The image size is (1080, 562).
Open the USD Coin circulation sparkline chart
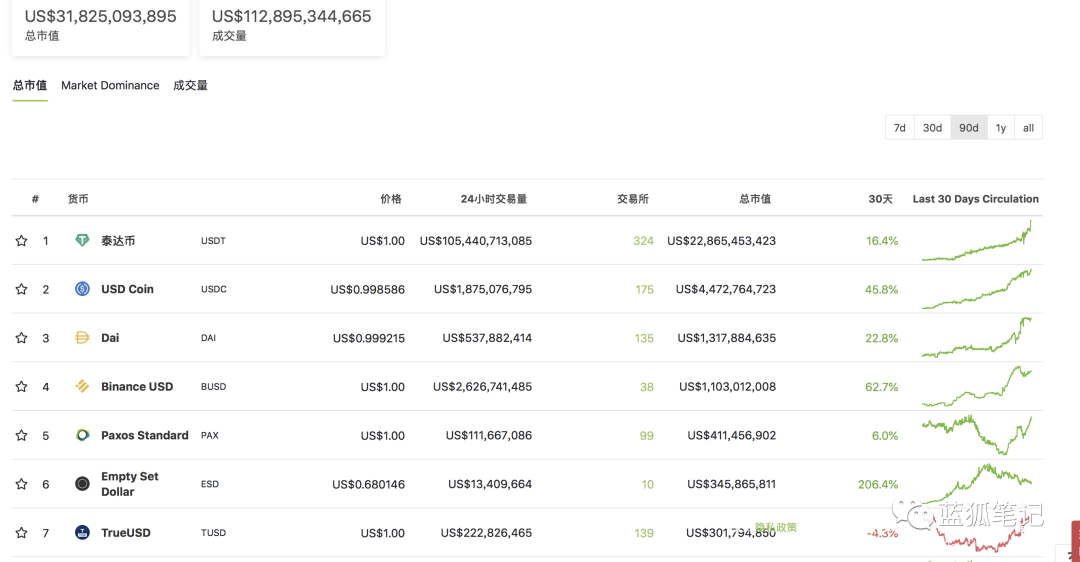tap(977, 289)
